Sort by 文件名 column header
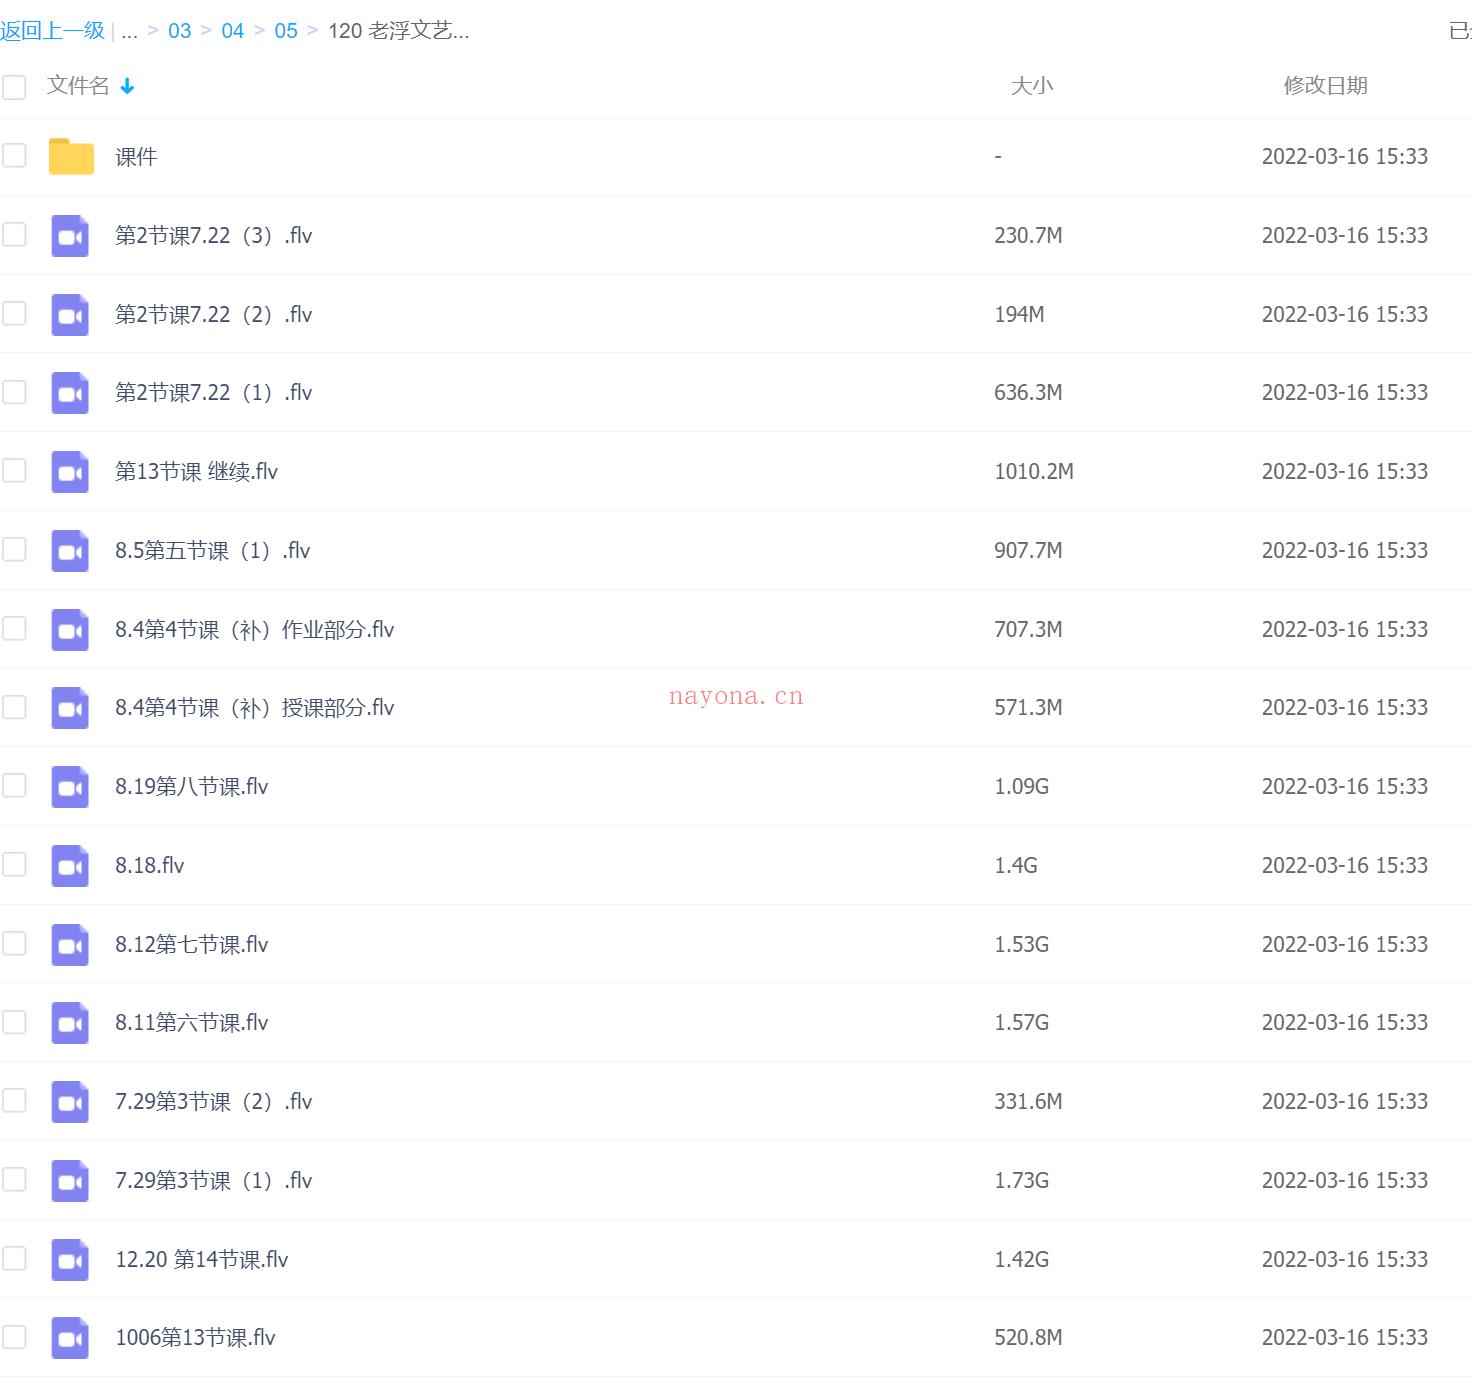1472x1391 pixels. pyautogui.click(x=78, y=86)
